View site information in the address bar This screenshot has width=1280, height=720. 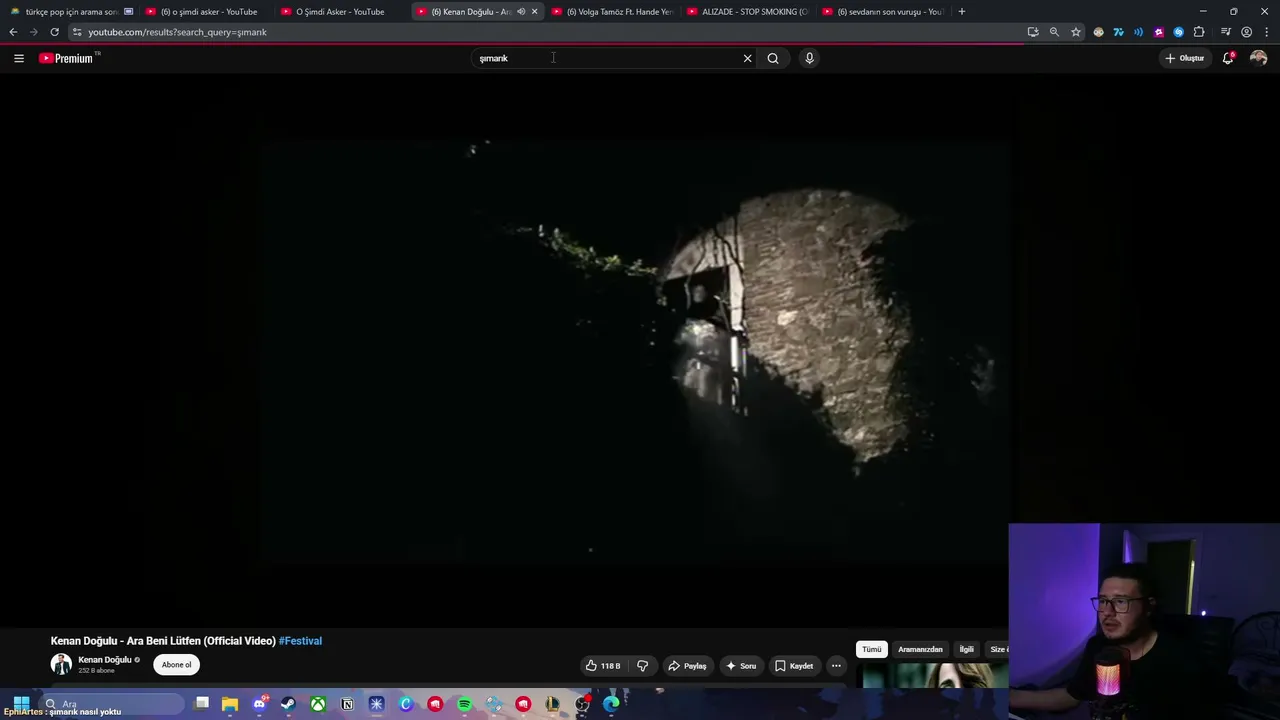(77, 32)
